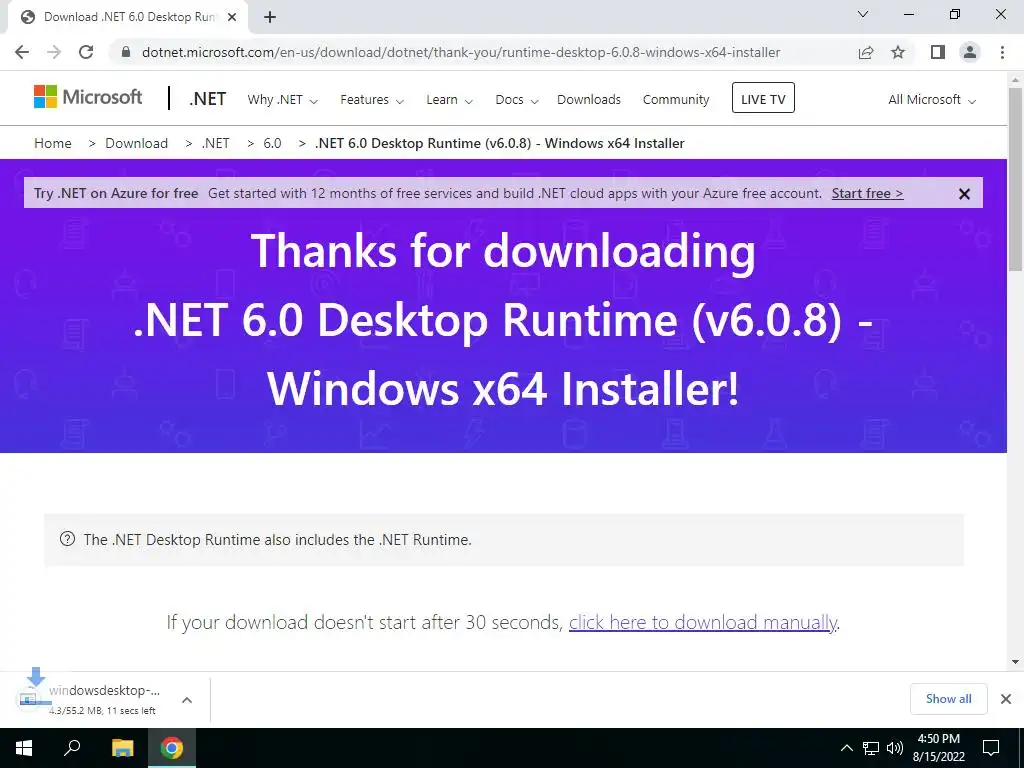Bookmark this page with the star icon
The image size is (1024, 768).
point(898,52)
